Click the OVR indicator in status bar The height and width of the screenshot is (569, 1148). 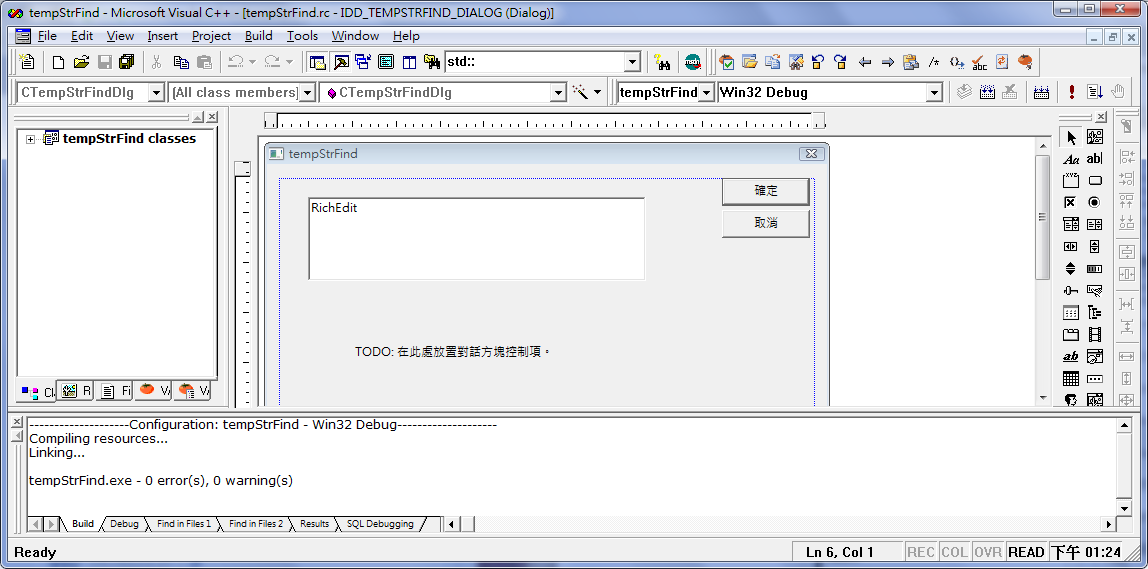click(x=988, y=552)
